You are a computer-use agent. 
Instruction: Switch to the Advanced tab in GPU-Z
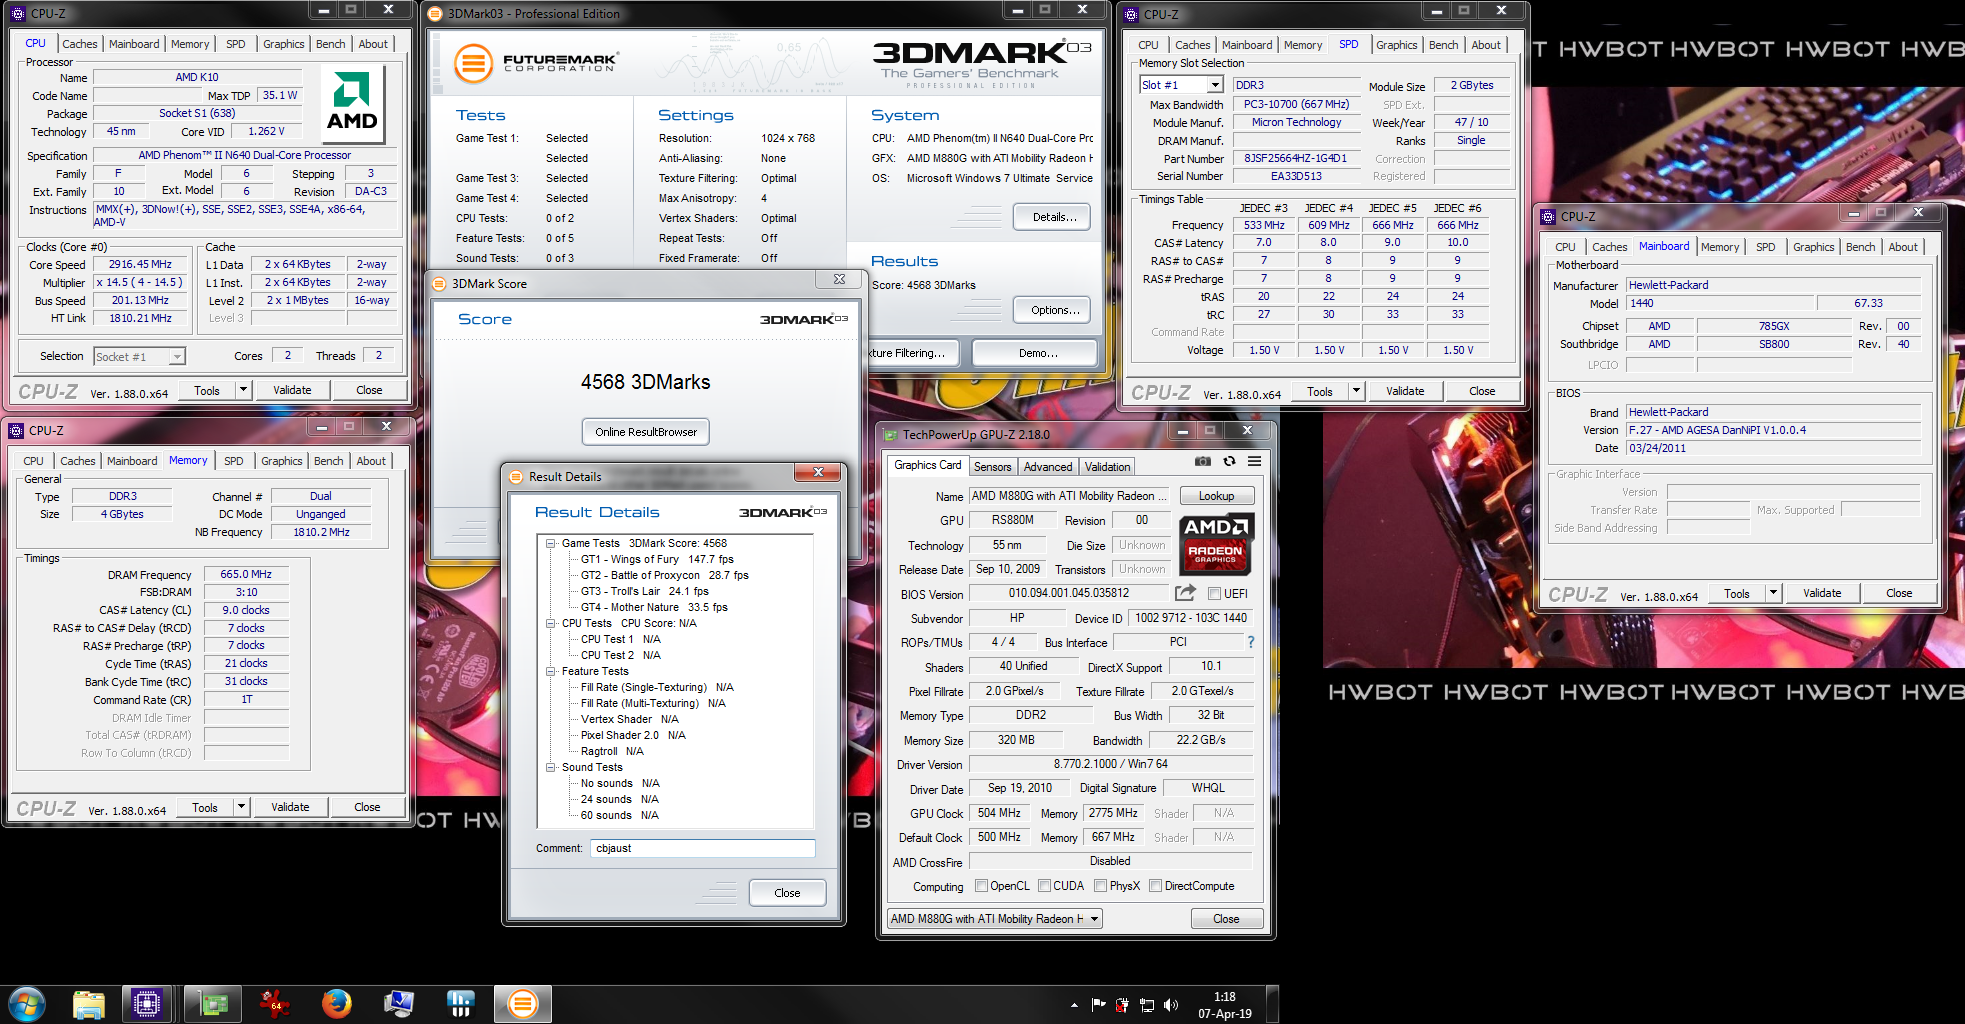1048,467
